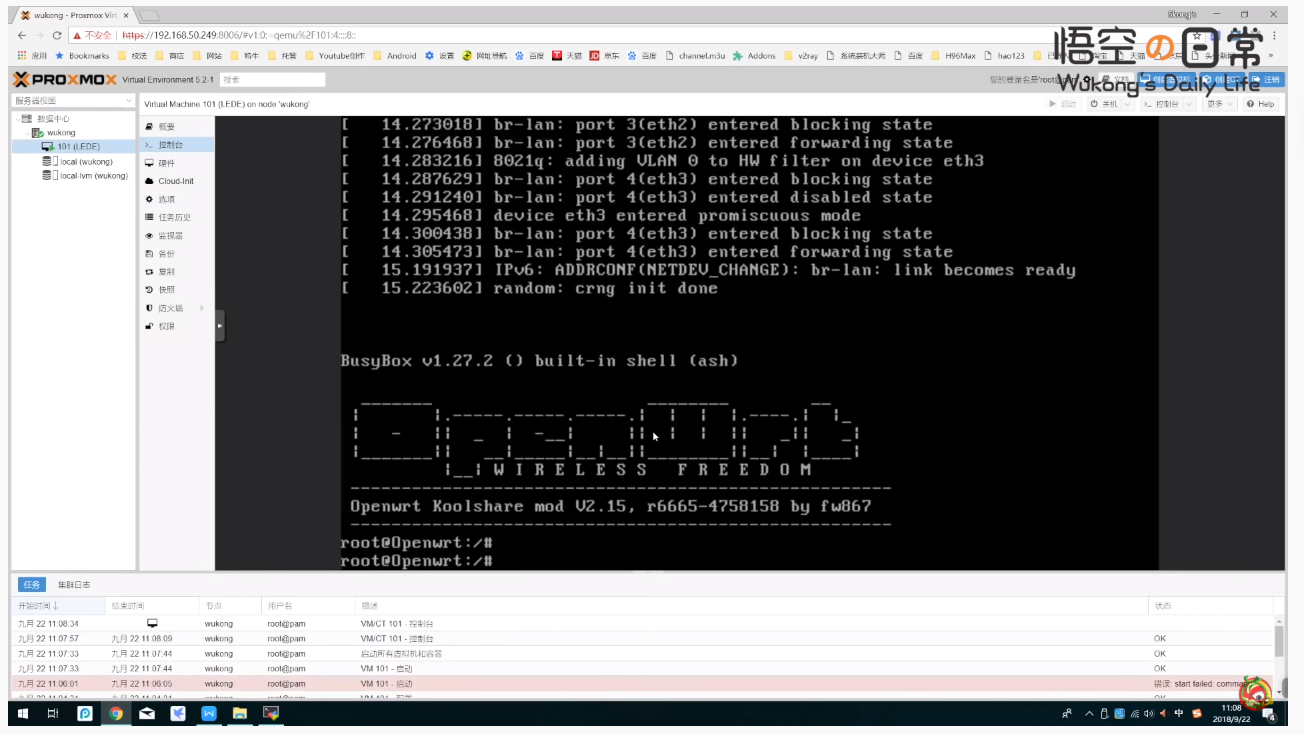Open File Explorer from the taskbar
1304x734 pixels.
240,713
